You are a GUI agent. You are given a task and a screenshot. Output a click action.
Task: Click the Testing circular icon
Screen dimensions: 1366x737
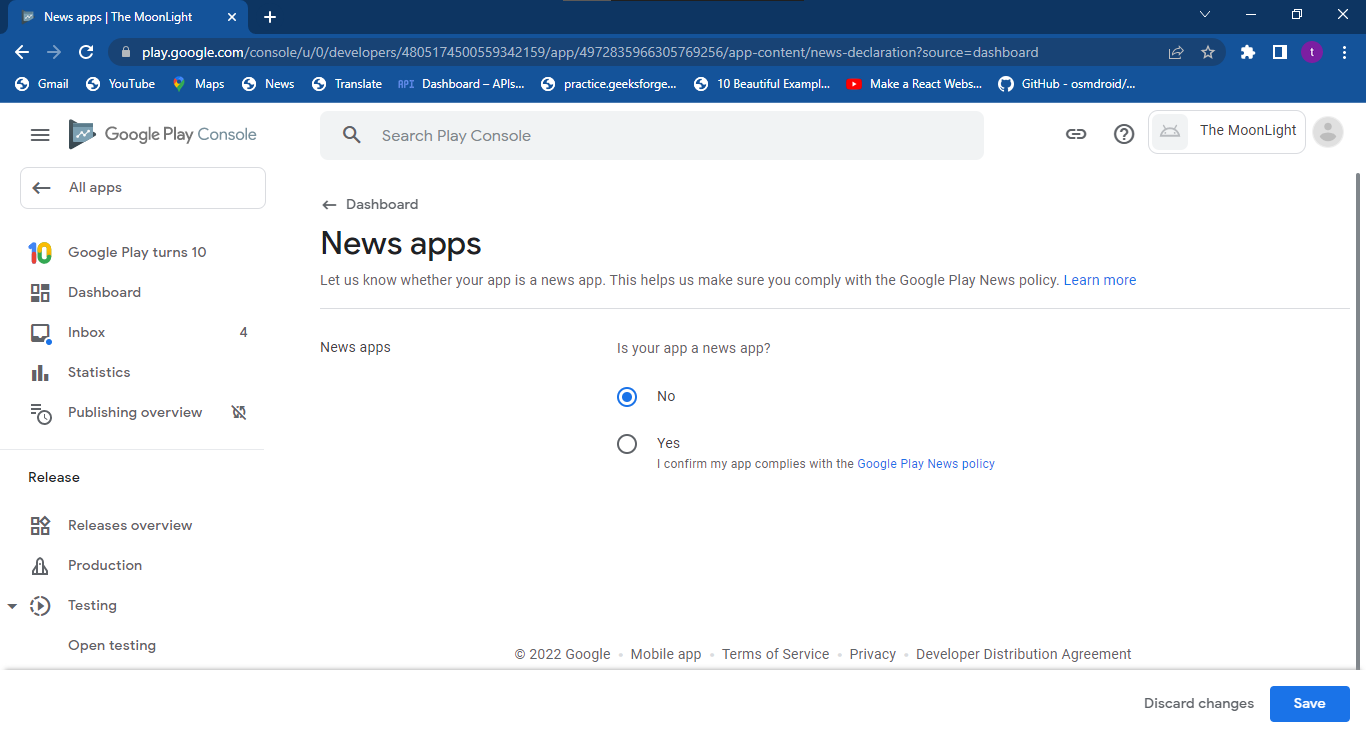click(x=40, y=606)
